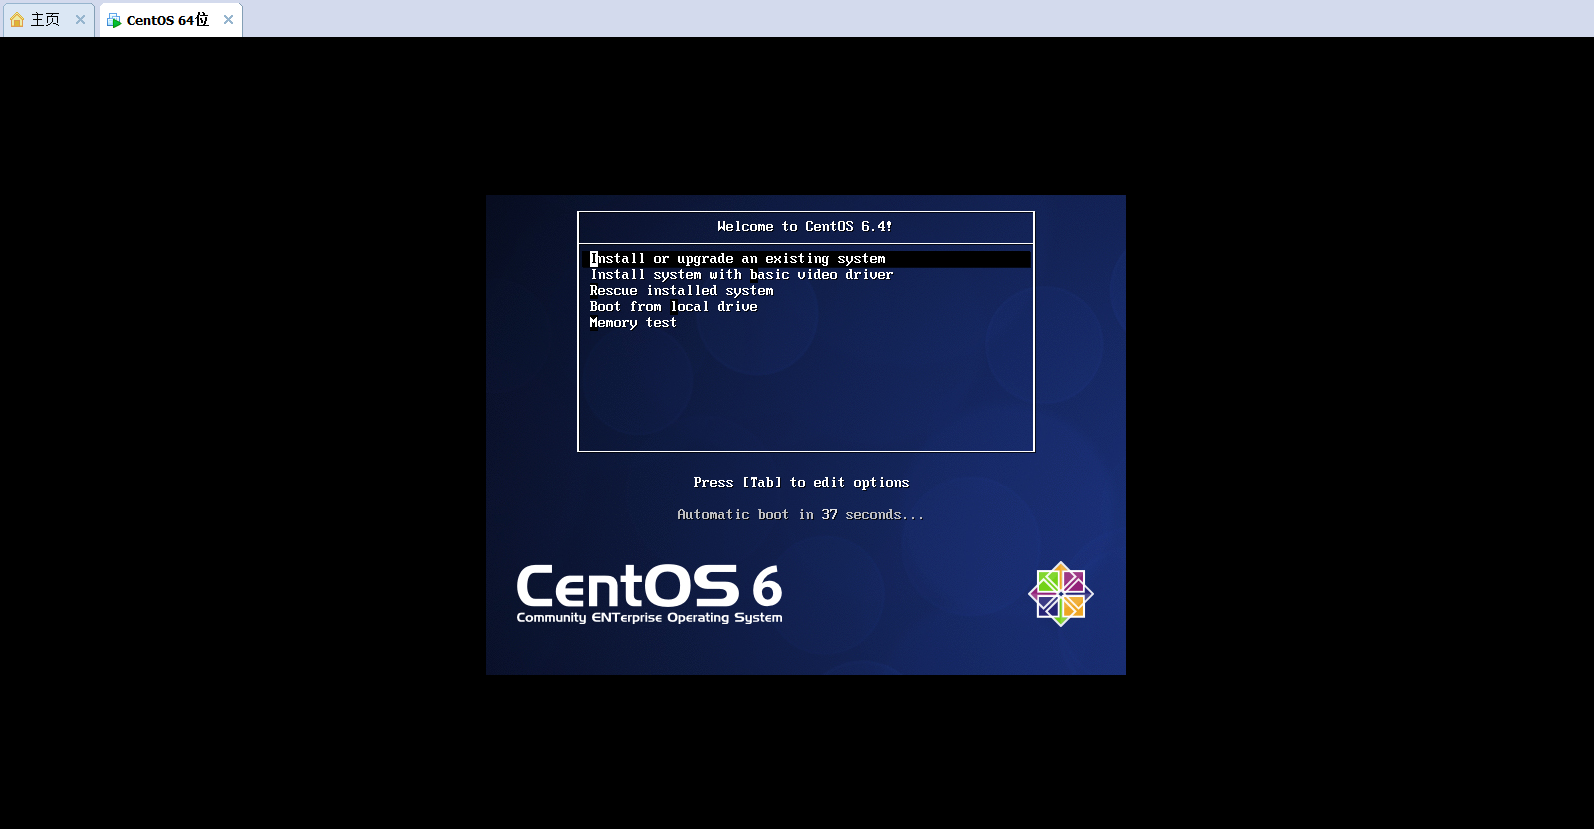1594x829 pixels.
Task: Click the Automatic boot countdown text
Action: [x=800, y=515]
